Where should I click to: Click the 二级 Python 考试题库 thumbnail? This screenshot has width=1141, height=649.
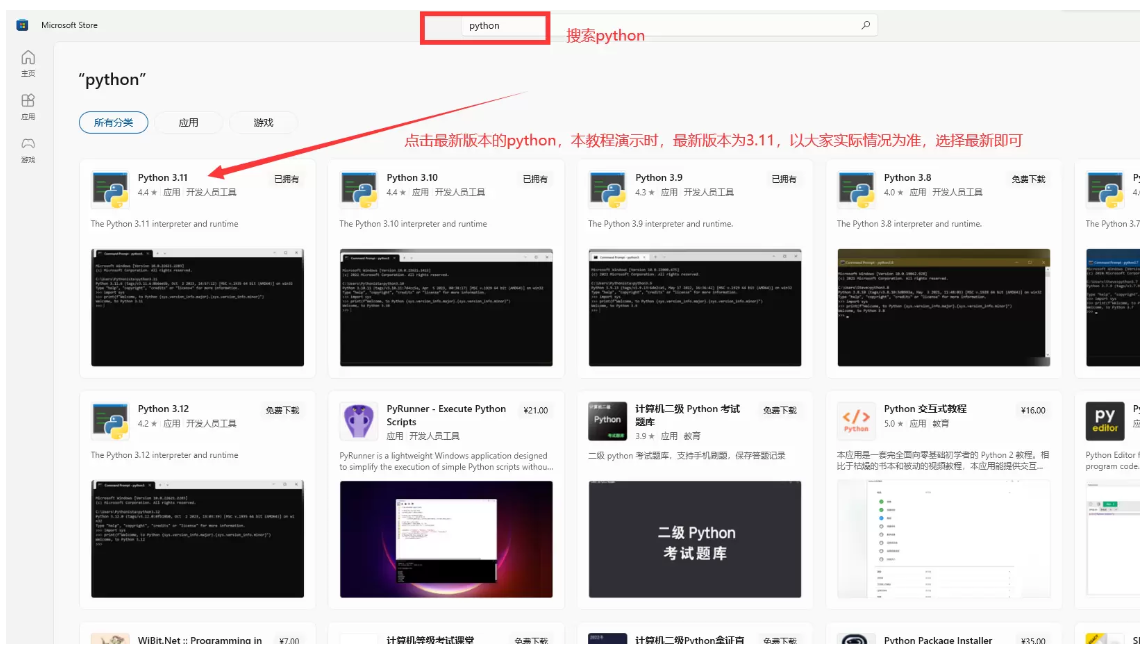[695, 539]
